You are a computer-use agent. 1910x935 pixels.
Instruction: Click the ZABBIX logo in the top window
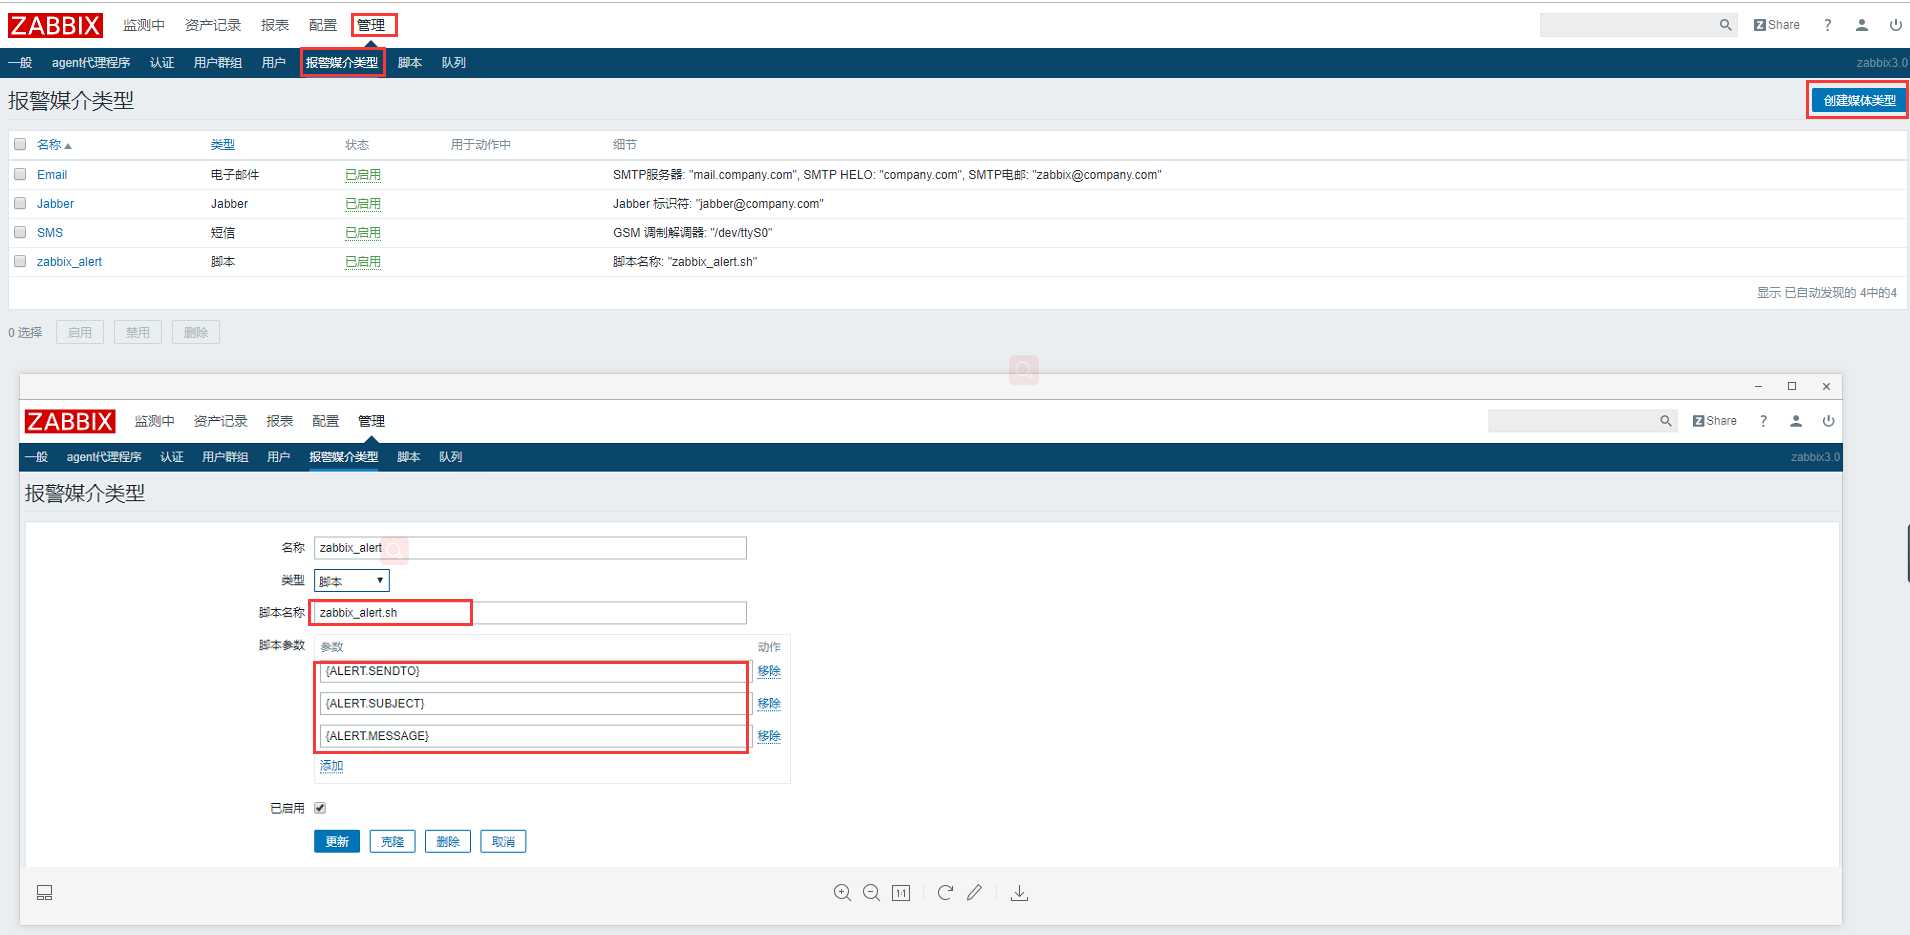click(56, 25)
